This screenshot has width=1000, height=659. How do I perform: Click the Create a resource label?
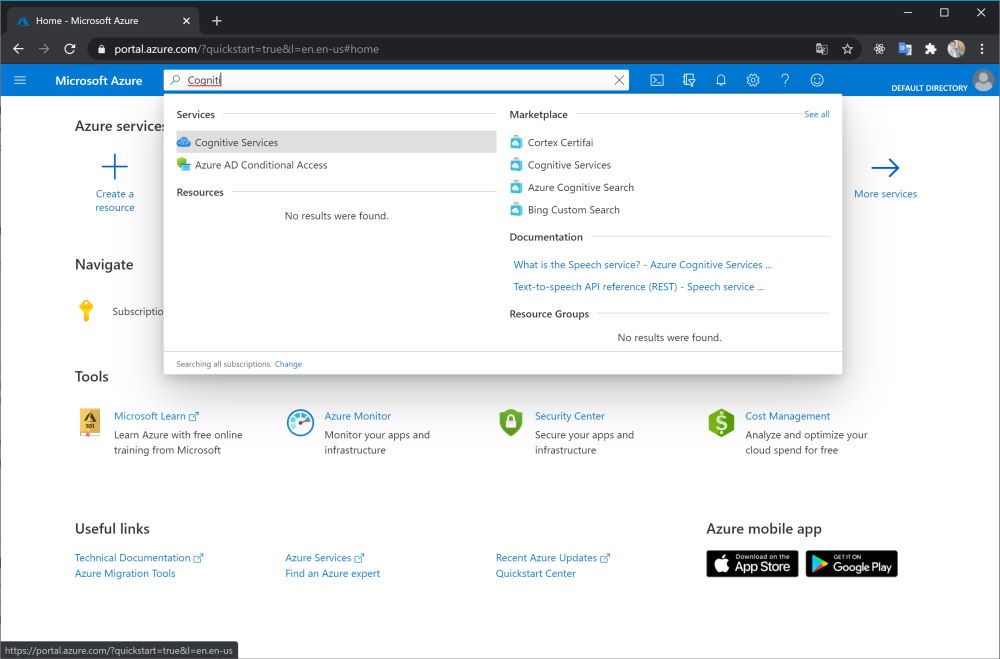pyautogui.click(x=115, y=200)
